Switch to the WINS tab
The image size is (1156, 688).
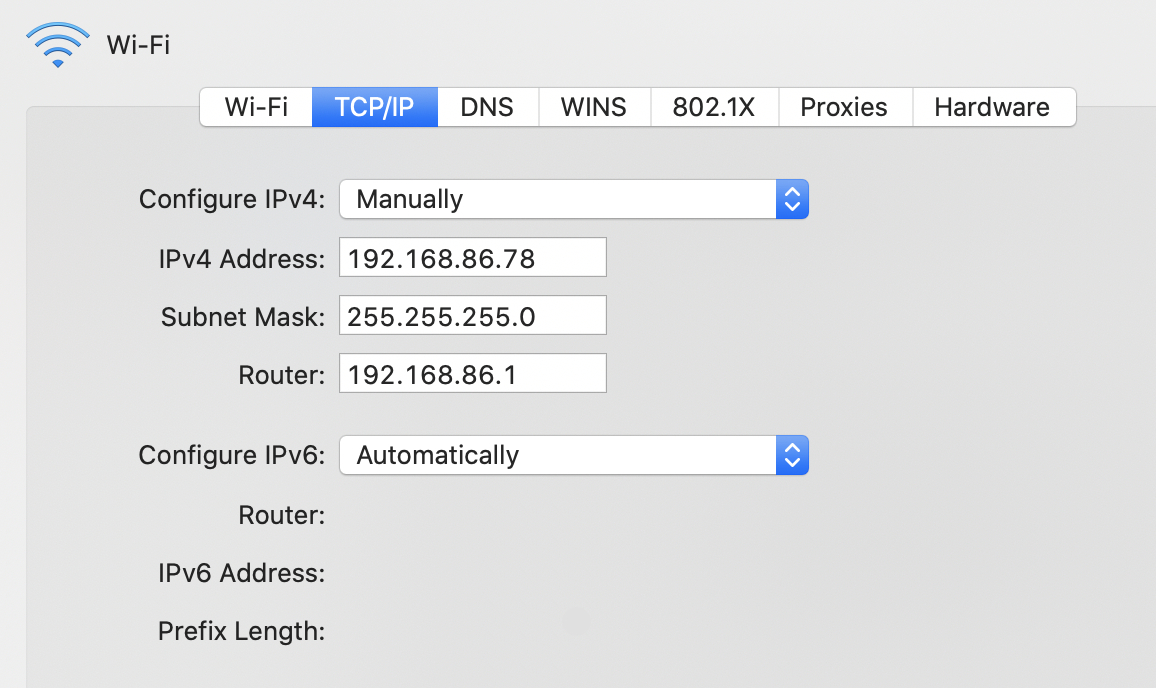[594, 107]
